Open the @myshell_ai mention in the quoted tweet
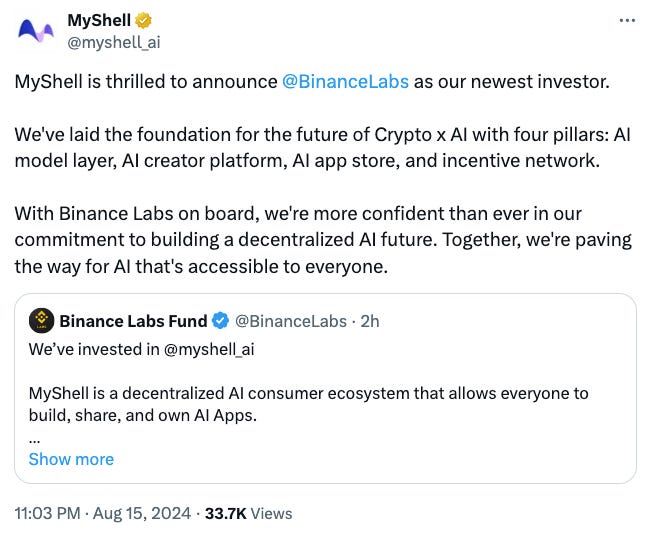The image size is (653, 540). [x=209, y=350]
